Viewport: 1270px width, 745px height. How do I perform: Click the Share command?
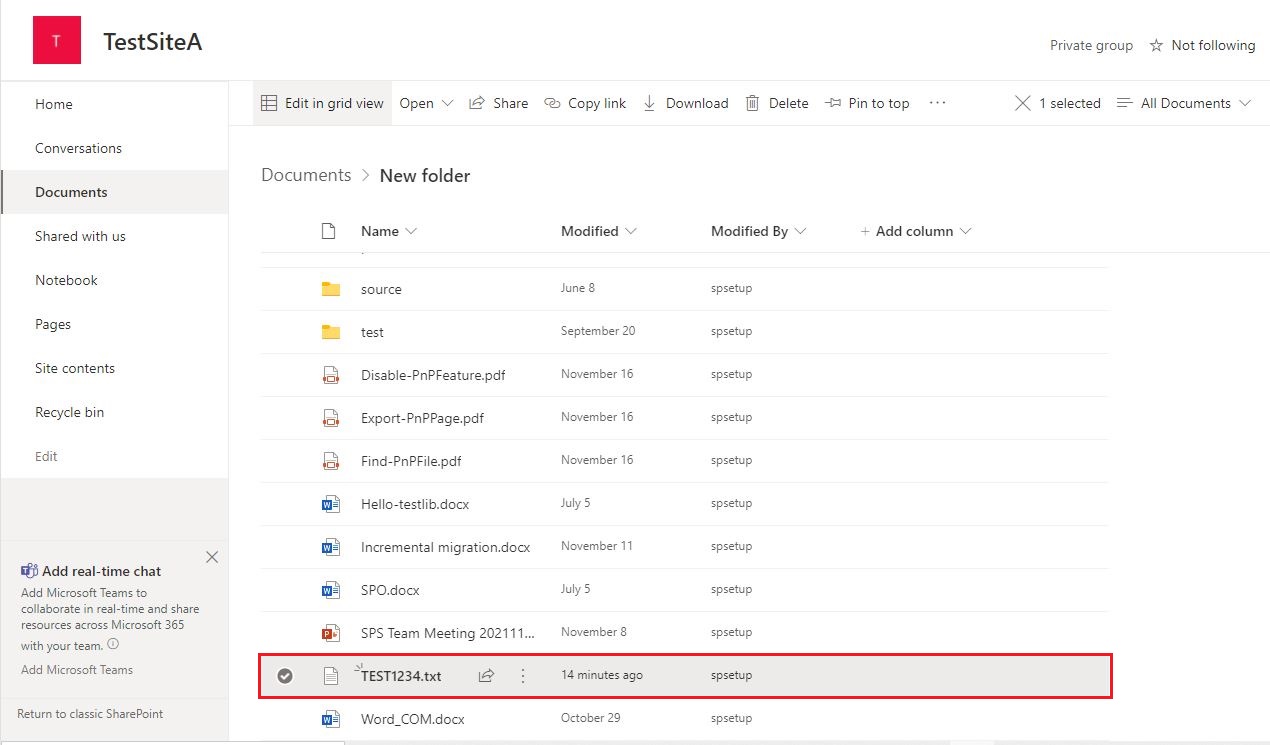498,103
